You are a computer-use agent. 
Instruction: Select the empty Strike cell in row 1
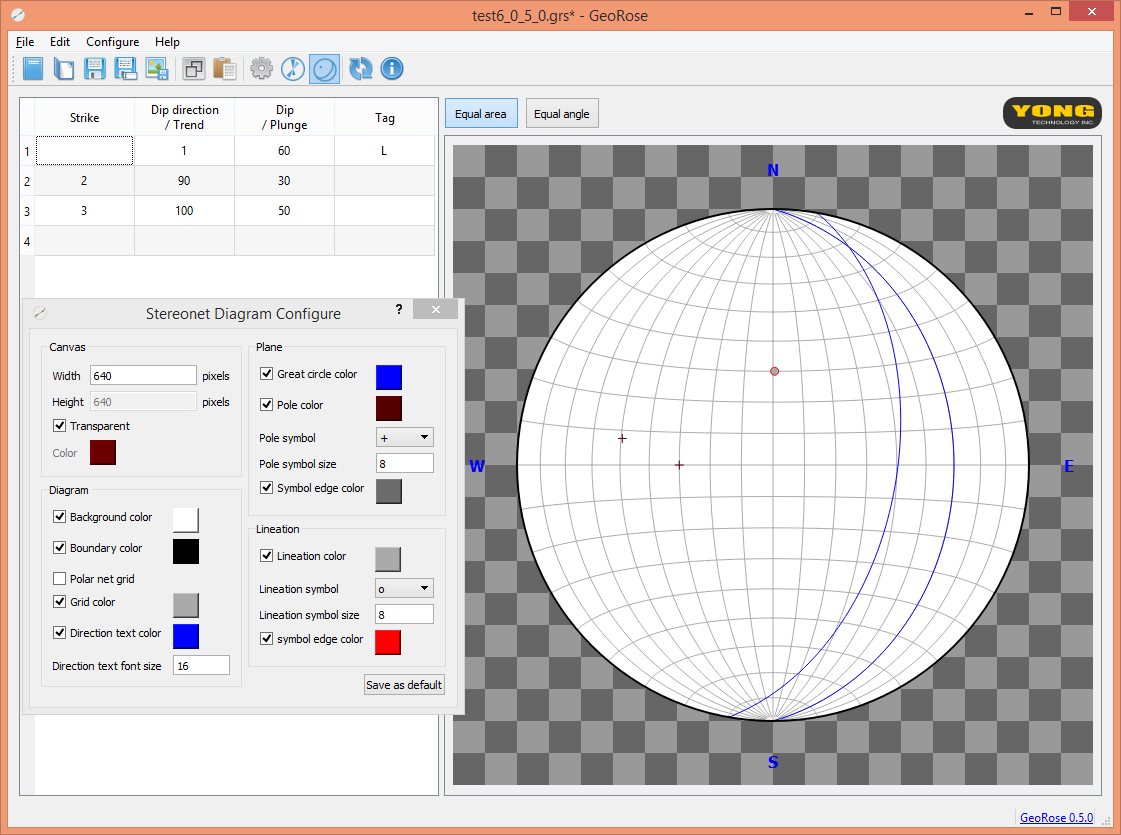[x=84, y=151]
